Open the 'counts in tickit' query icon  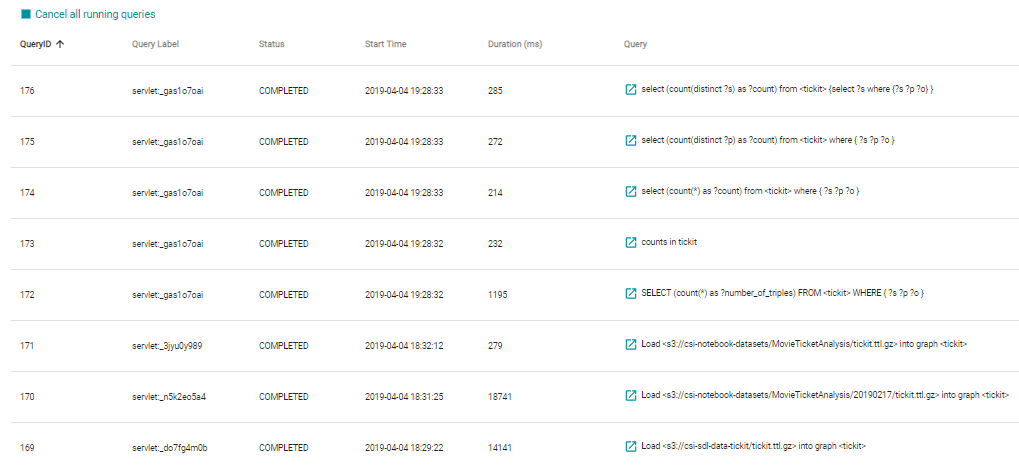pyautogui.click(x=630, y=243)
